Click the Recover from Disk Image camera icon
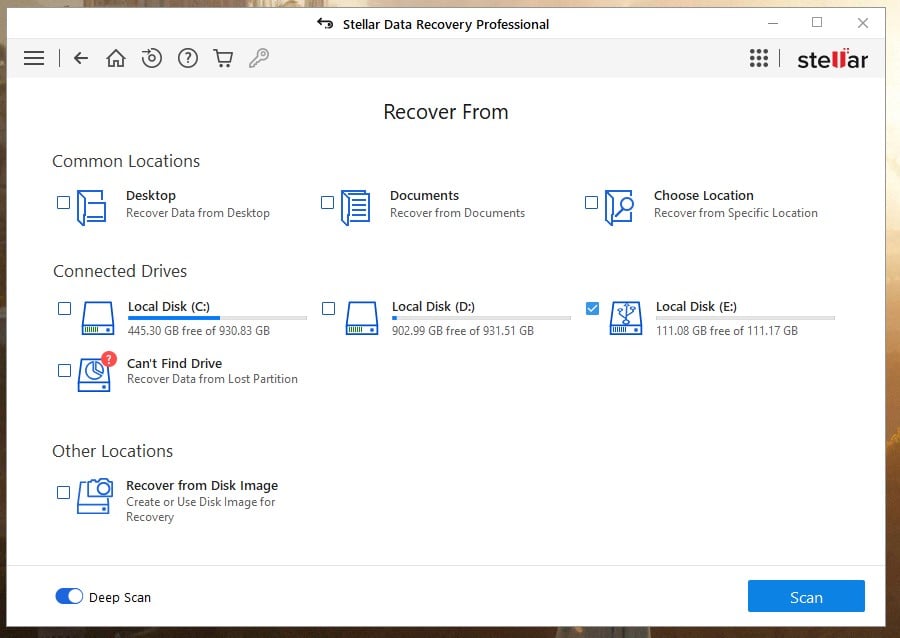 tap(95, 496)
